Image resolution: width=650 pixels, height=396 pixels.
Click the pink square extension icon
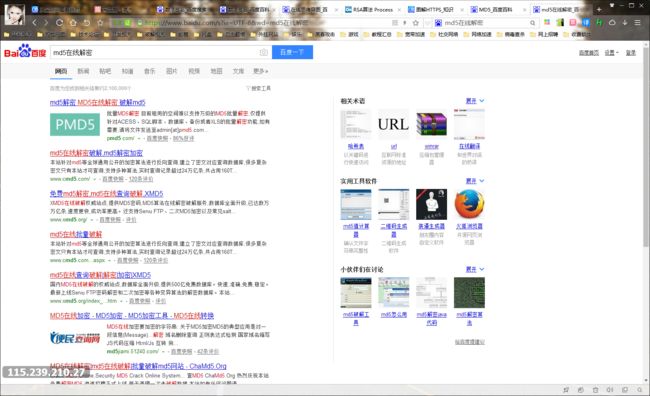[573, 23]
